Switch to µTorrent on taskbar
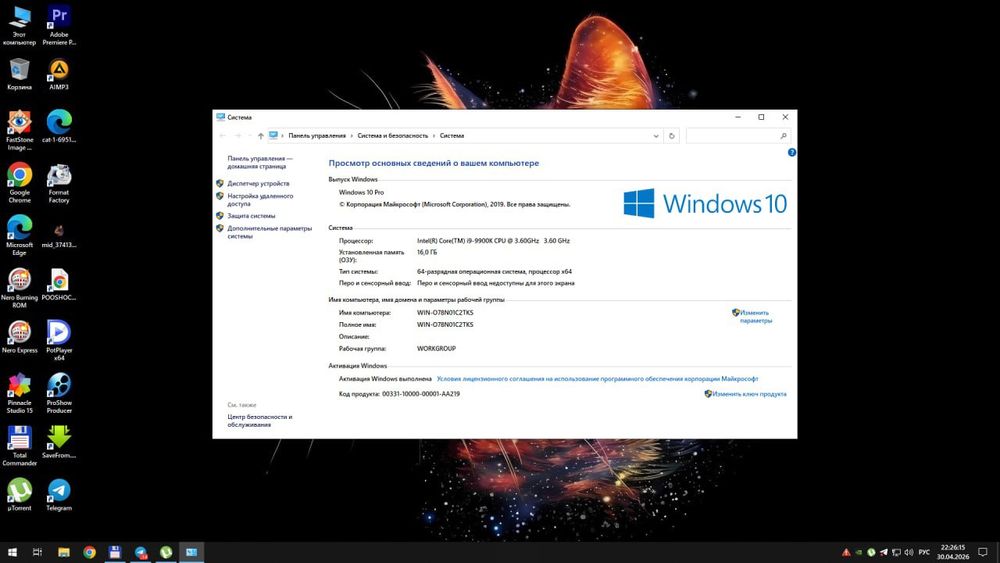Image resolution: width=1000 pixels, height=563 pixels. click(x=166, y=552)
